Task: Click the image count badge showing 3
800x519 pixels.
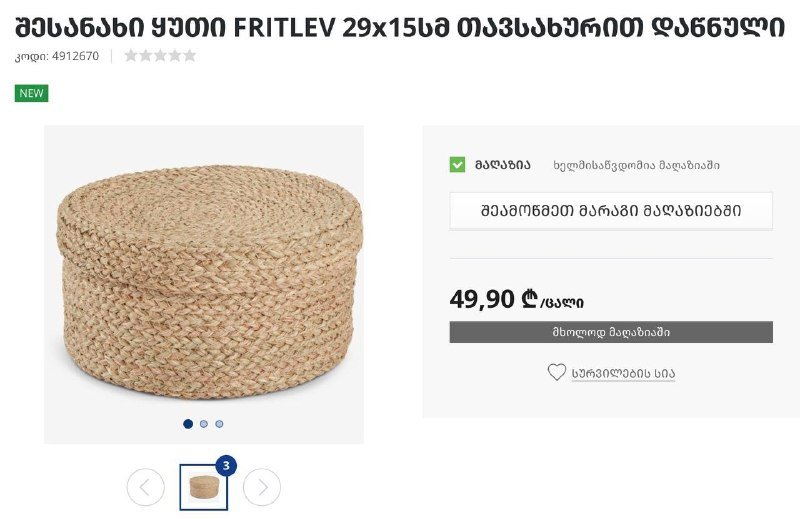Action: point(226,465)
